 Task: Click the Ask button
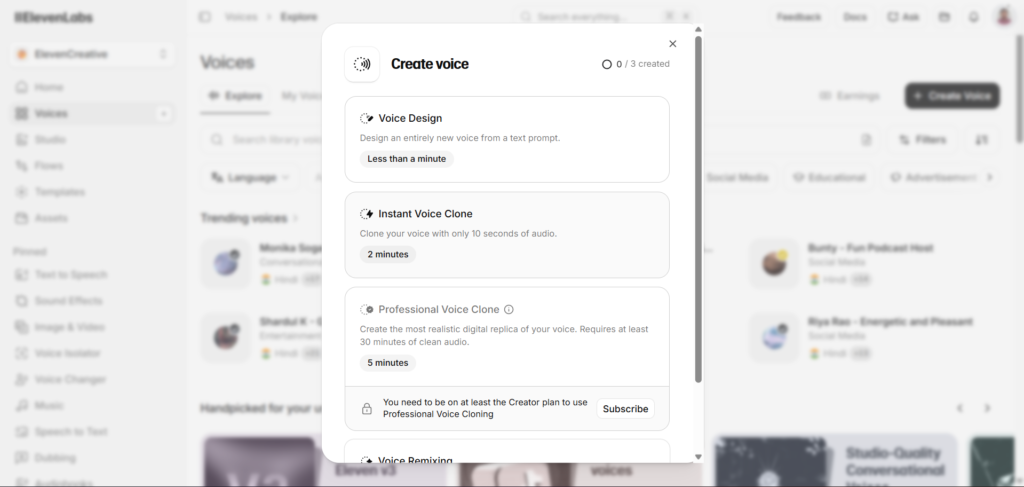coord(903,17)
